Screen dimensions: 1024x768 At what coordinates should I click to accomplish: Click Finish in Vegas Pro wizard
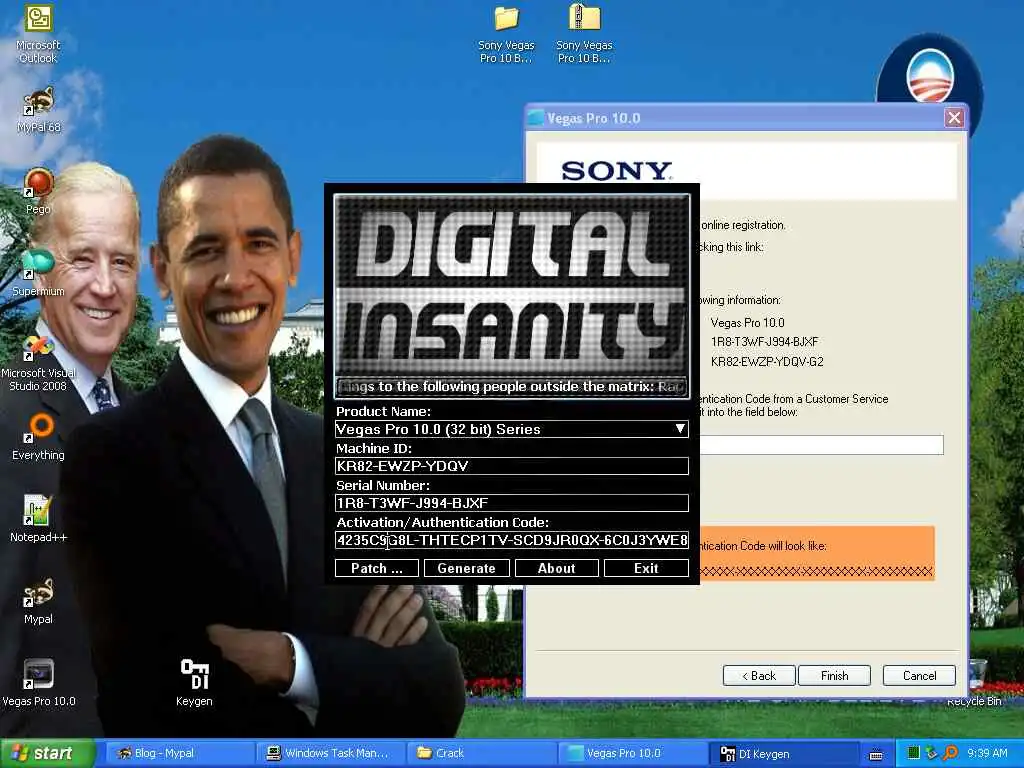[835, 676]
